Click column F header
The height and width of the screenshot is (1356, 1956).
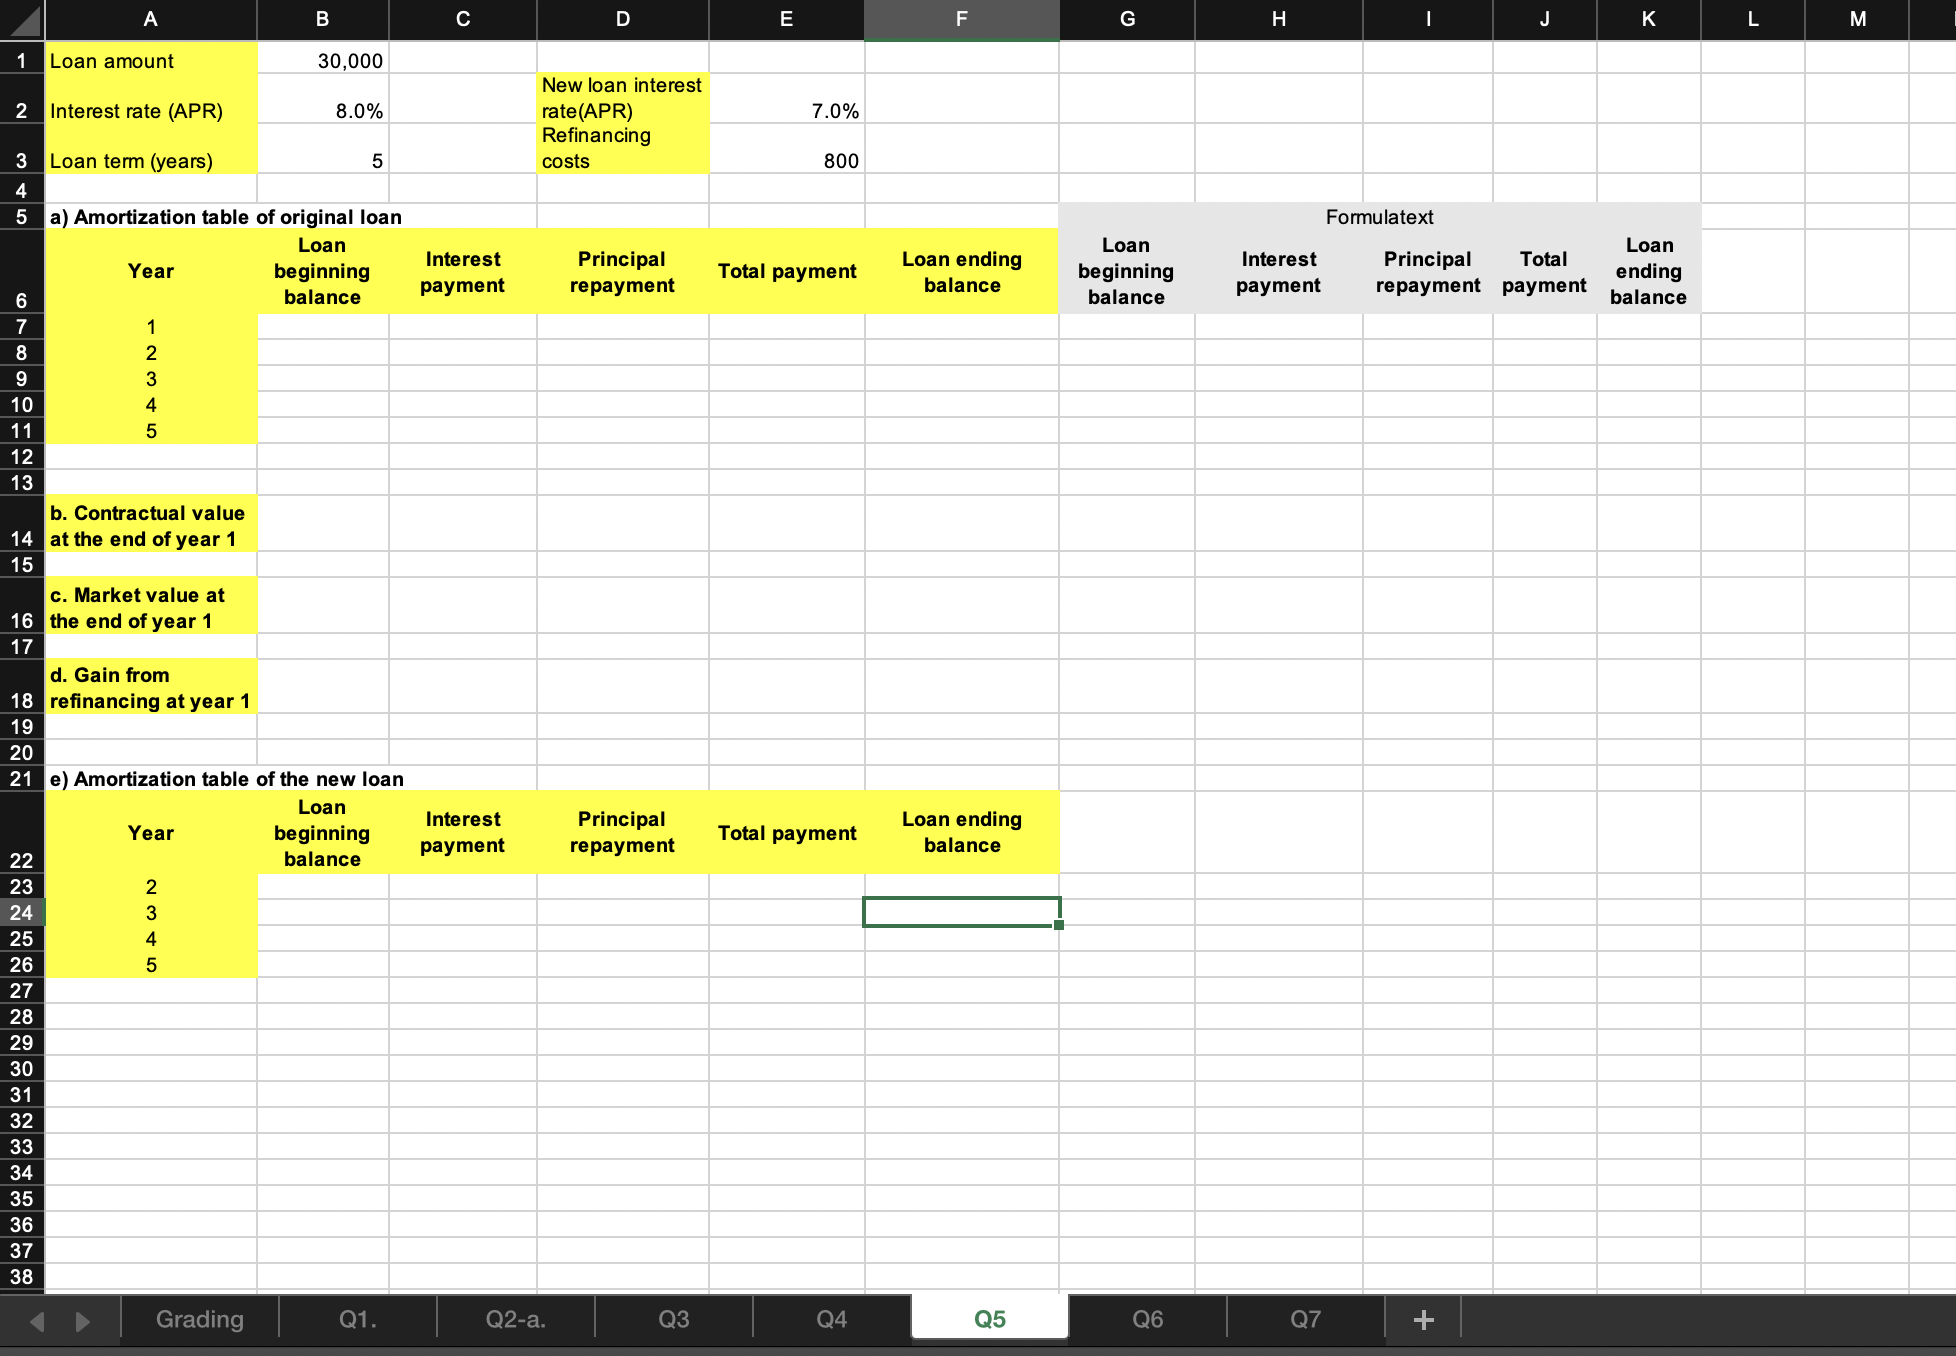click(x=960, y=20)
